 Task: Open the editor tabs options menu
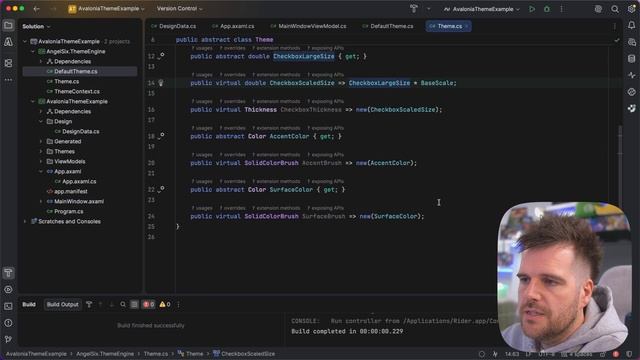tap(615, 26)
